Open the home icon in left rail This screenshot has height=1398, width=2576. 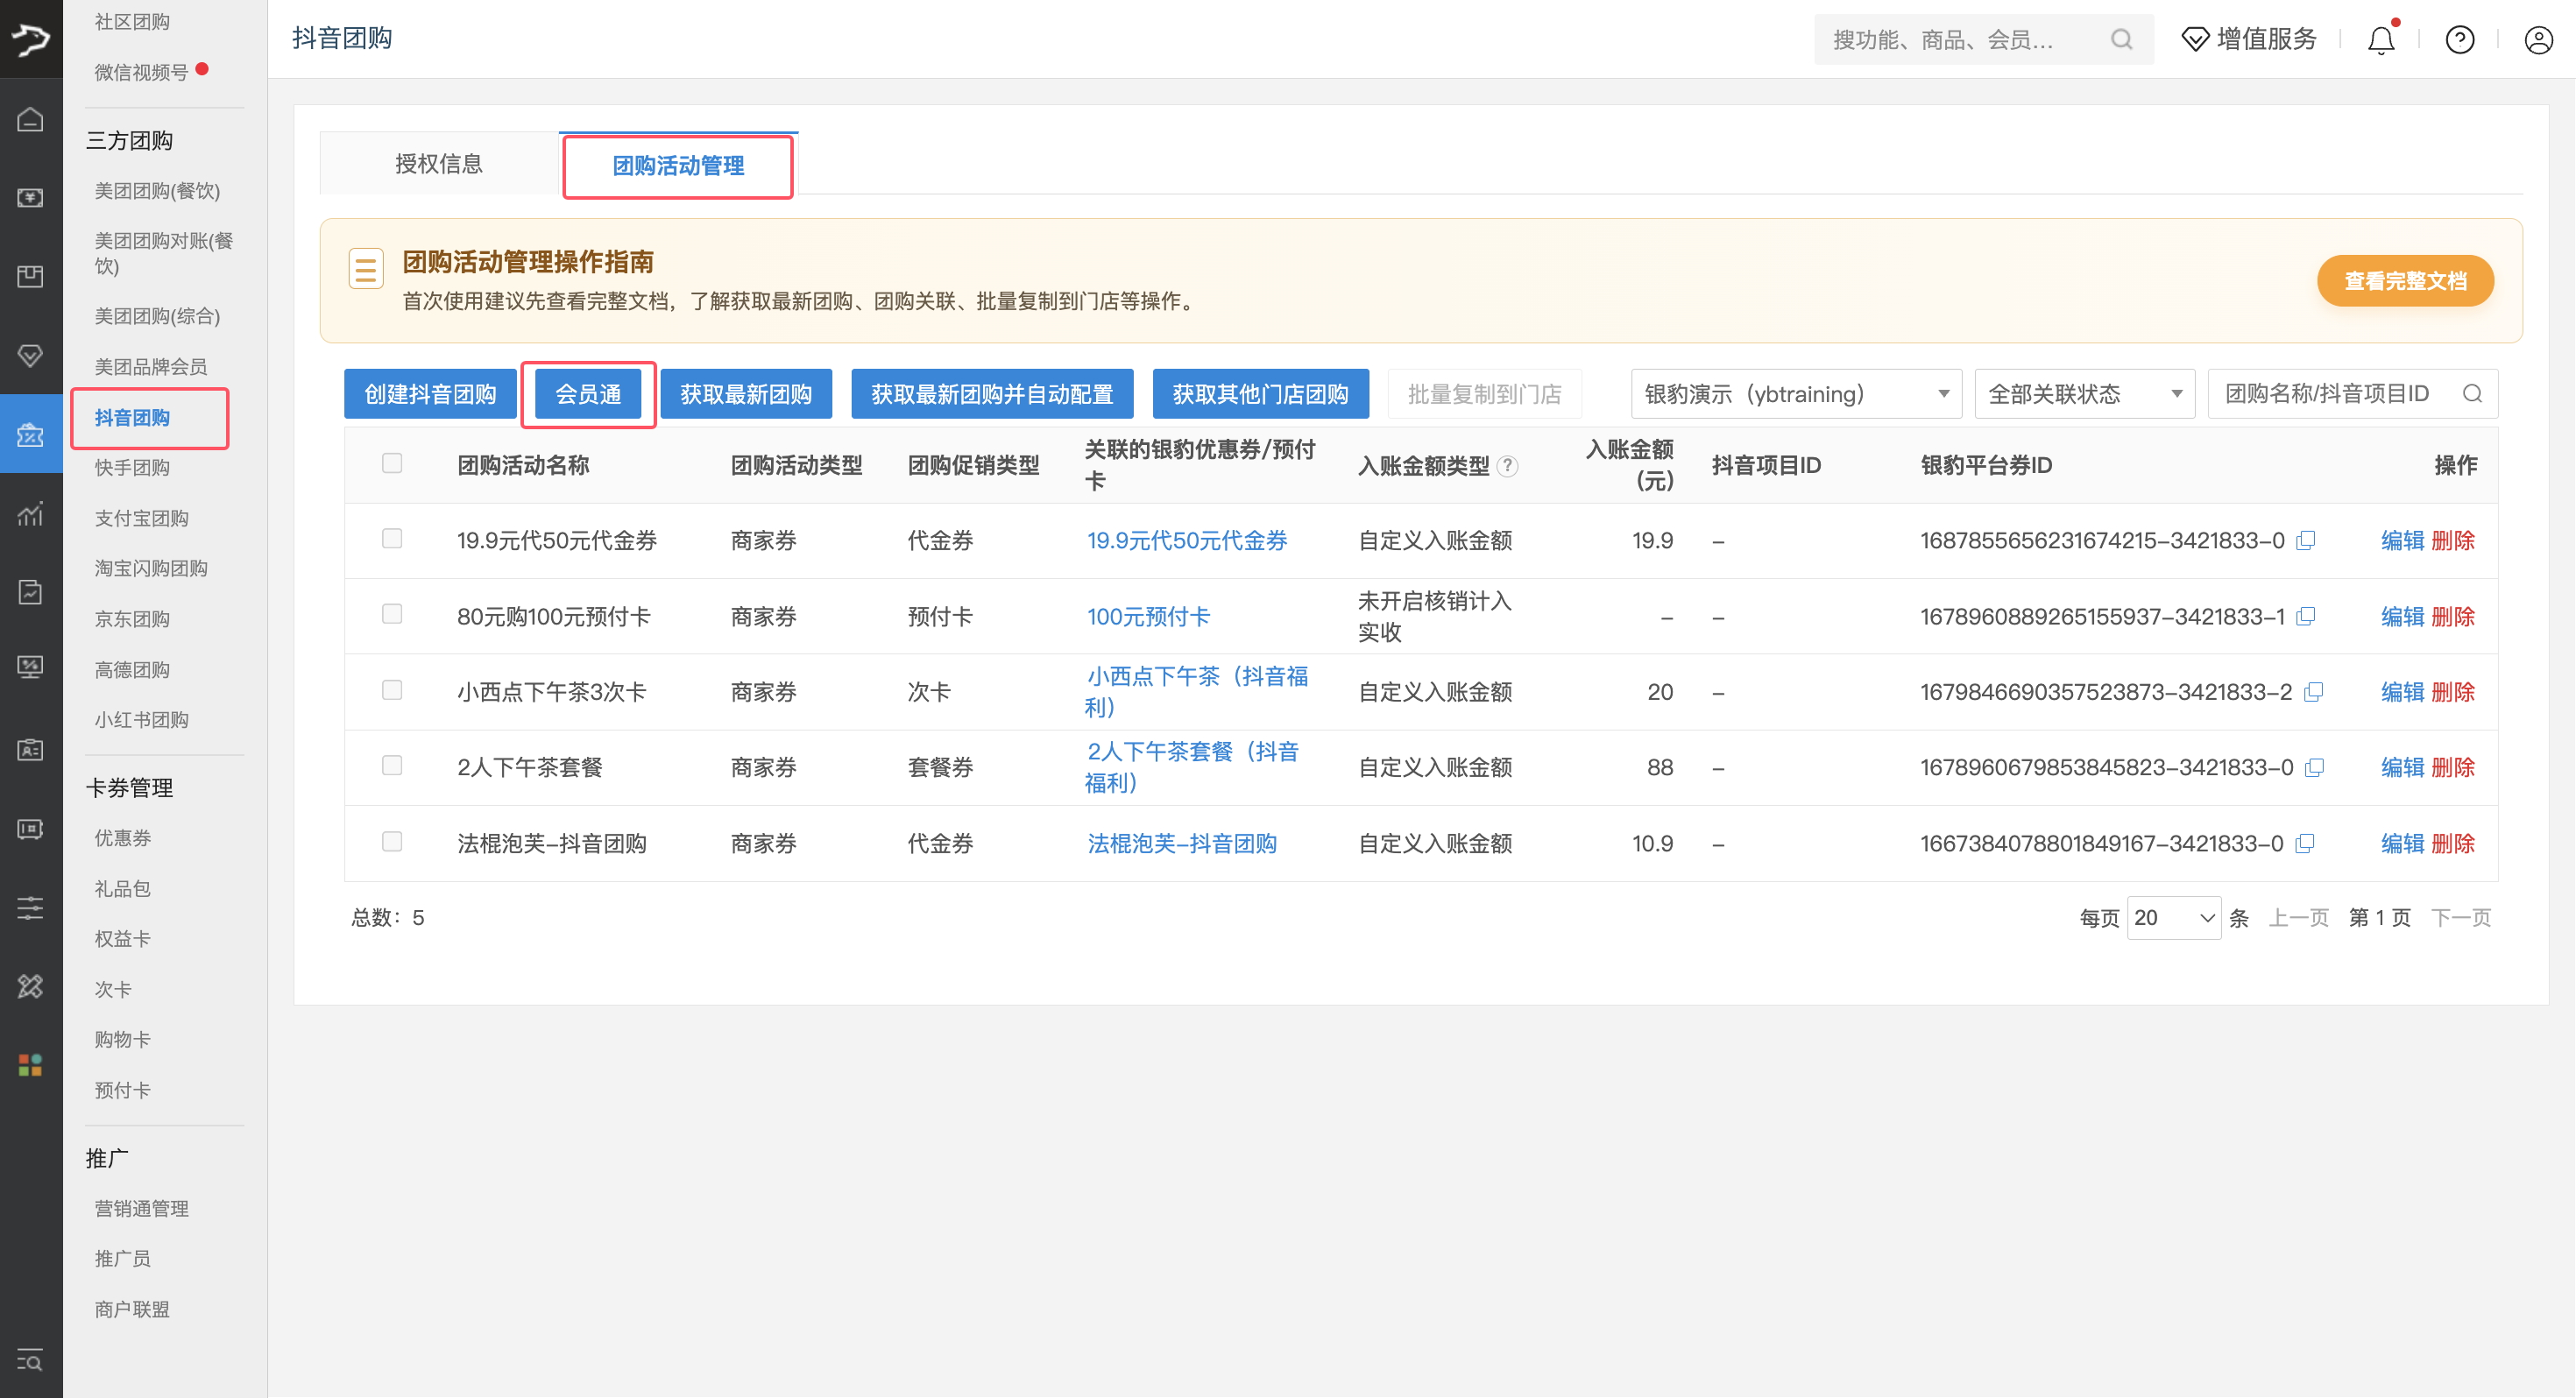click(31, 120)
